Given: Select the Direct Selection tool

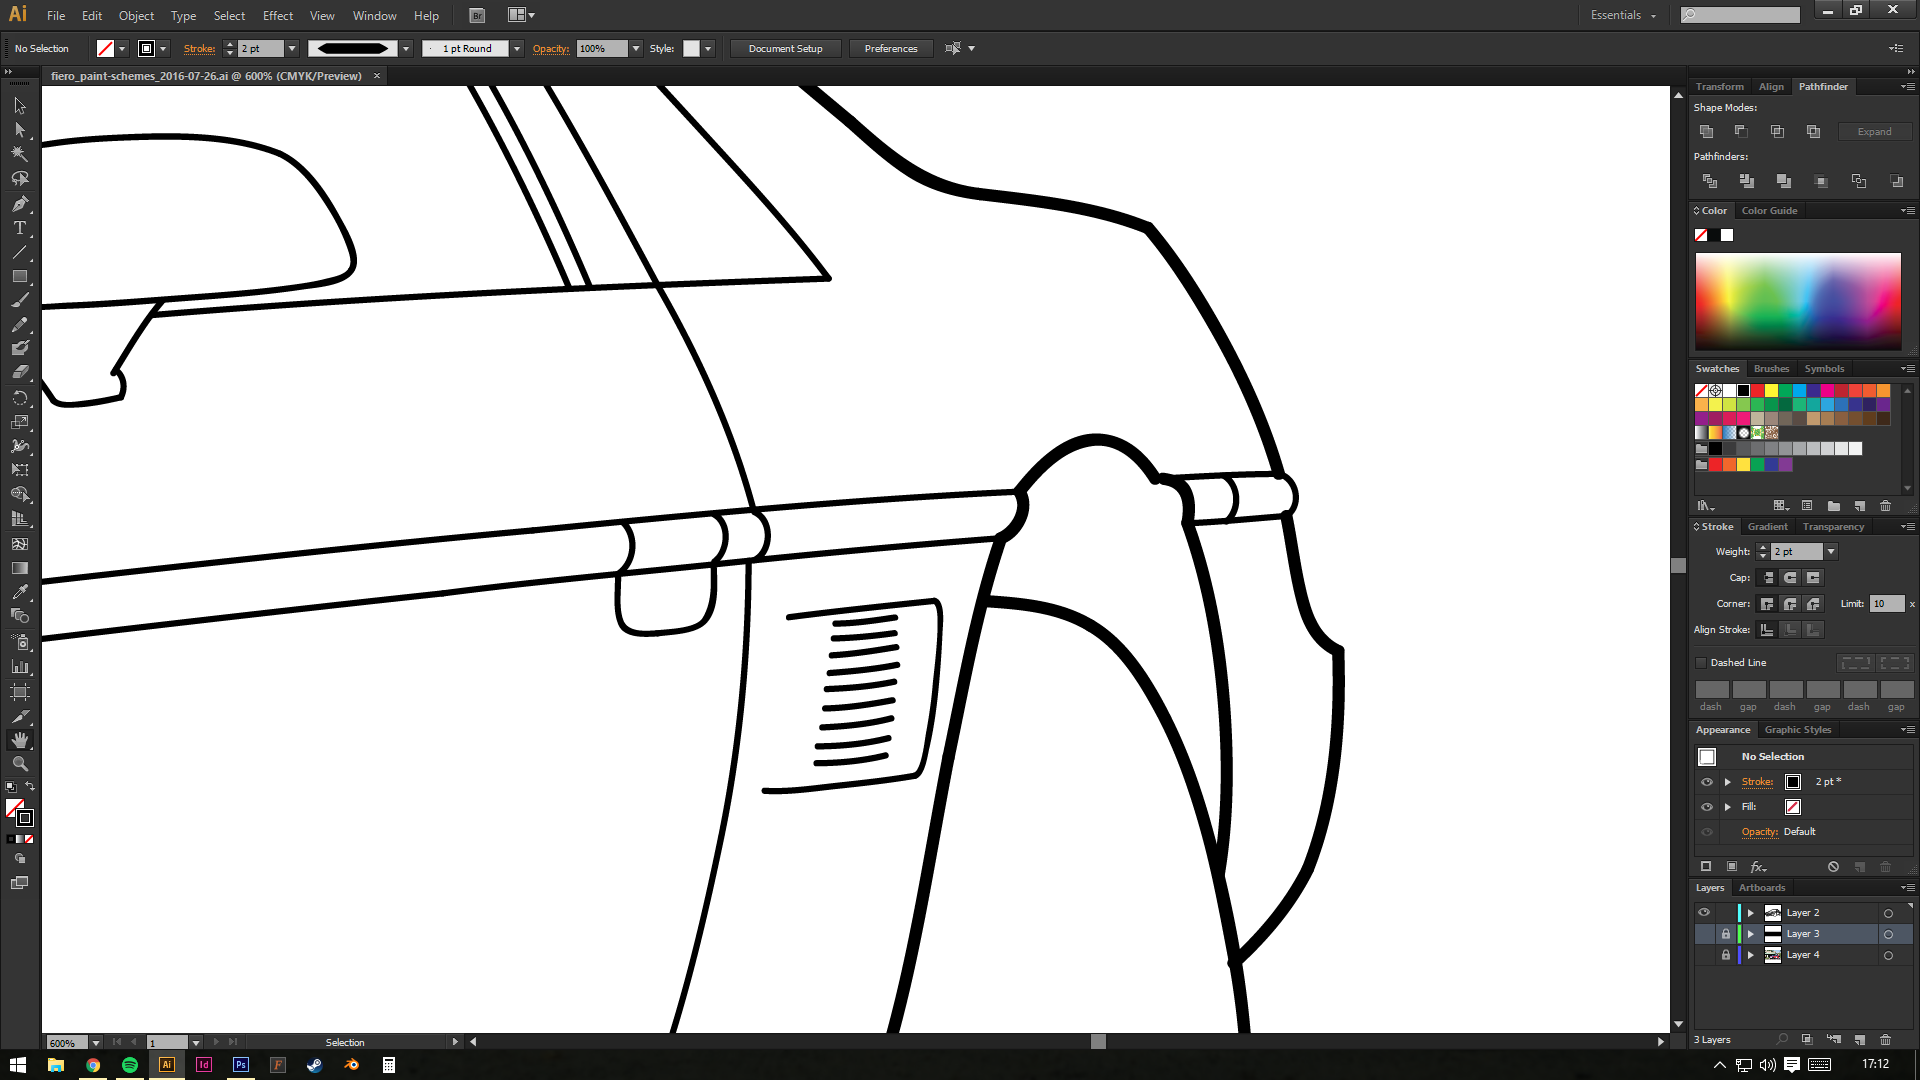Looking at the screenshot, I should coord(20,130).
